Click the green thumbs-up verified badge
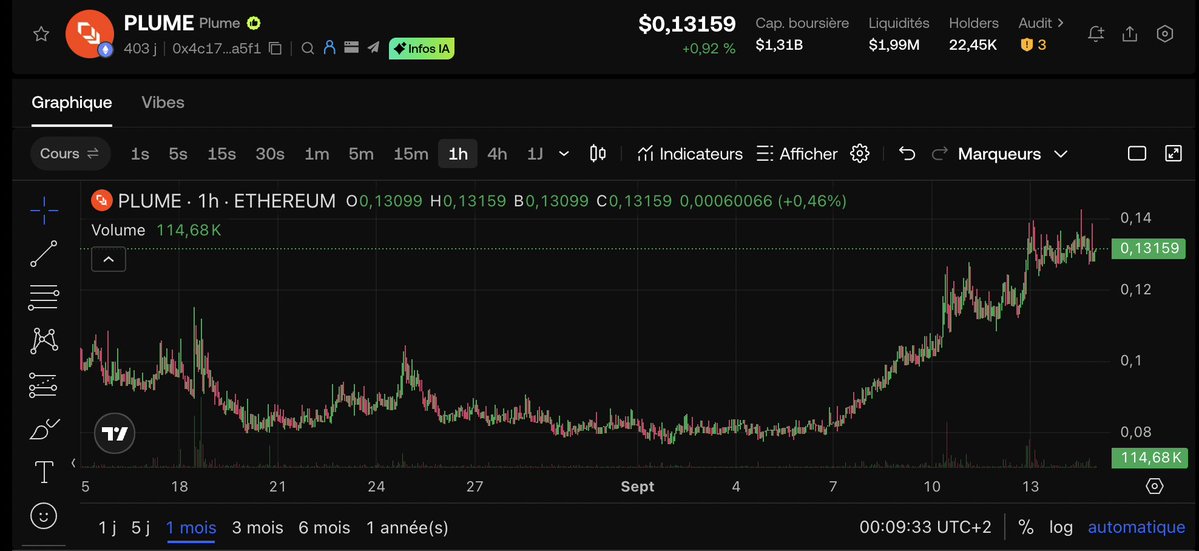 tap(253, 24)
